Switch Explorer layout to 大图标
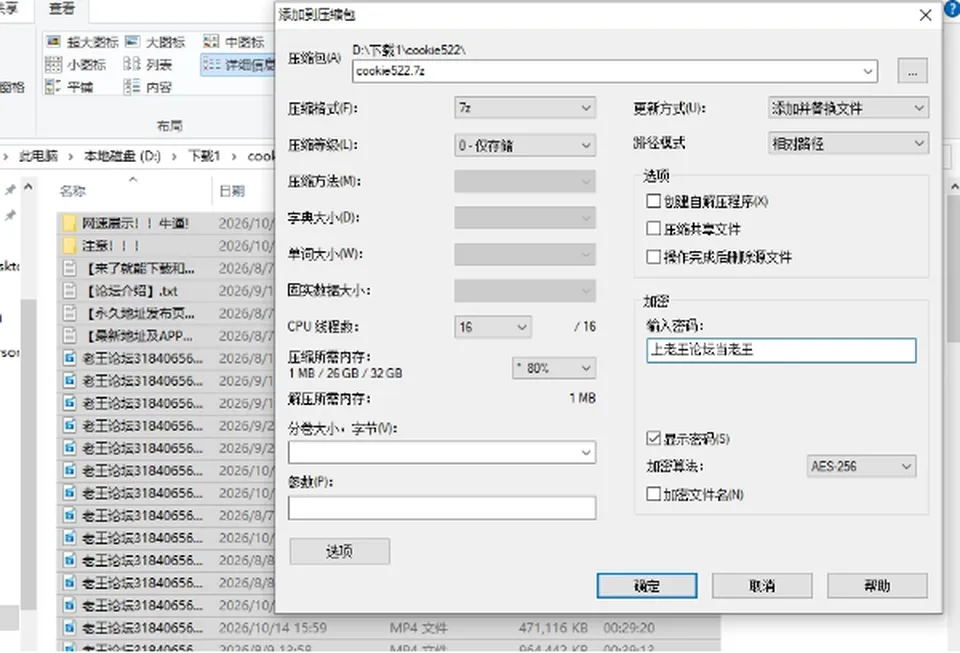The image size is (960, 653). pos(155,42)
